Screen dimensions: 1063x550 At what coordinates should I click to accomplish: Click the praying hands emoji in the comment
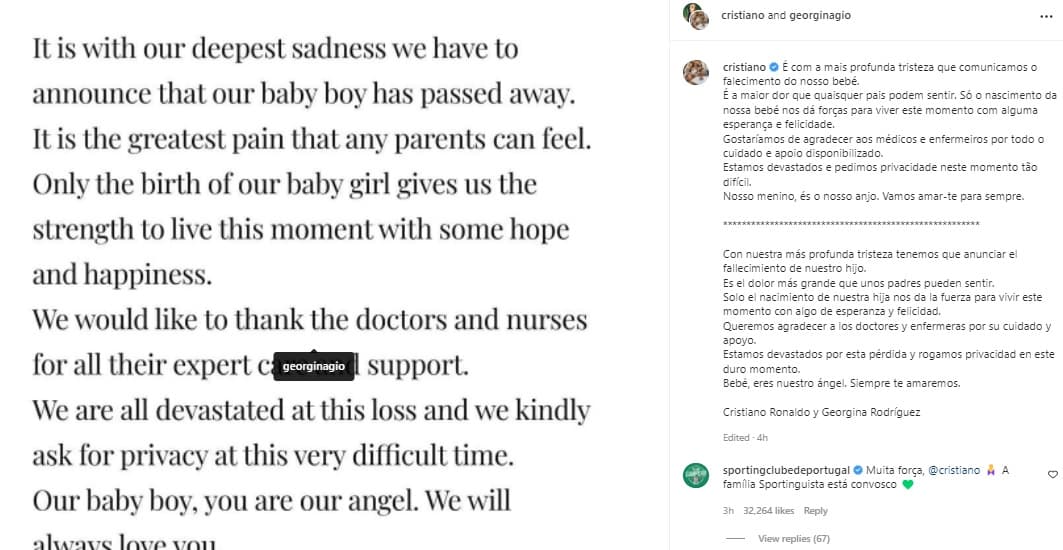click(990, 469)
